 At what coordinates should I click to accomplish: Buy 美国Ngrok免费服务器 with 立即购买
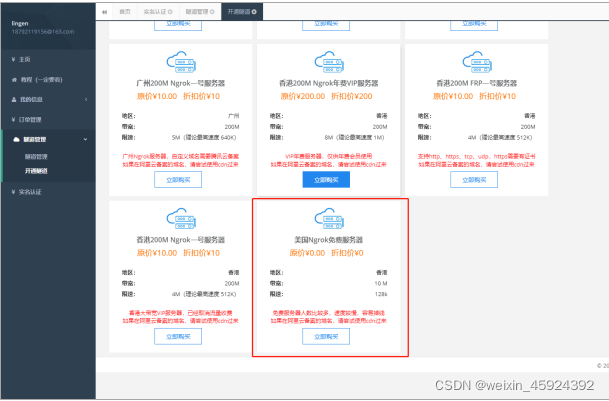[326, 336]
